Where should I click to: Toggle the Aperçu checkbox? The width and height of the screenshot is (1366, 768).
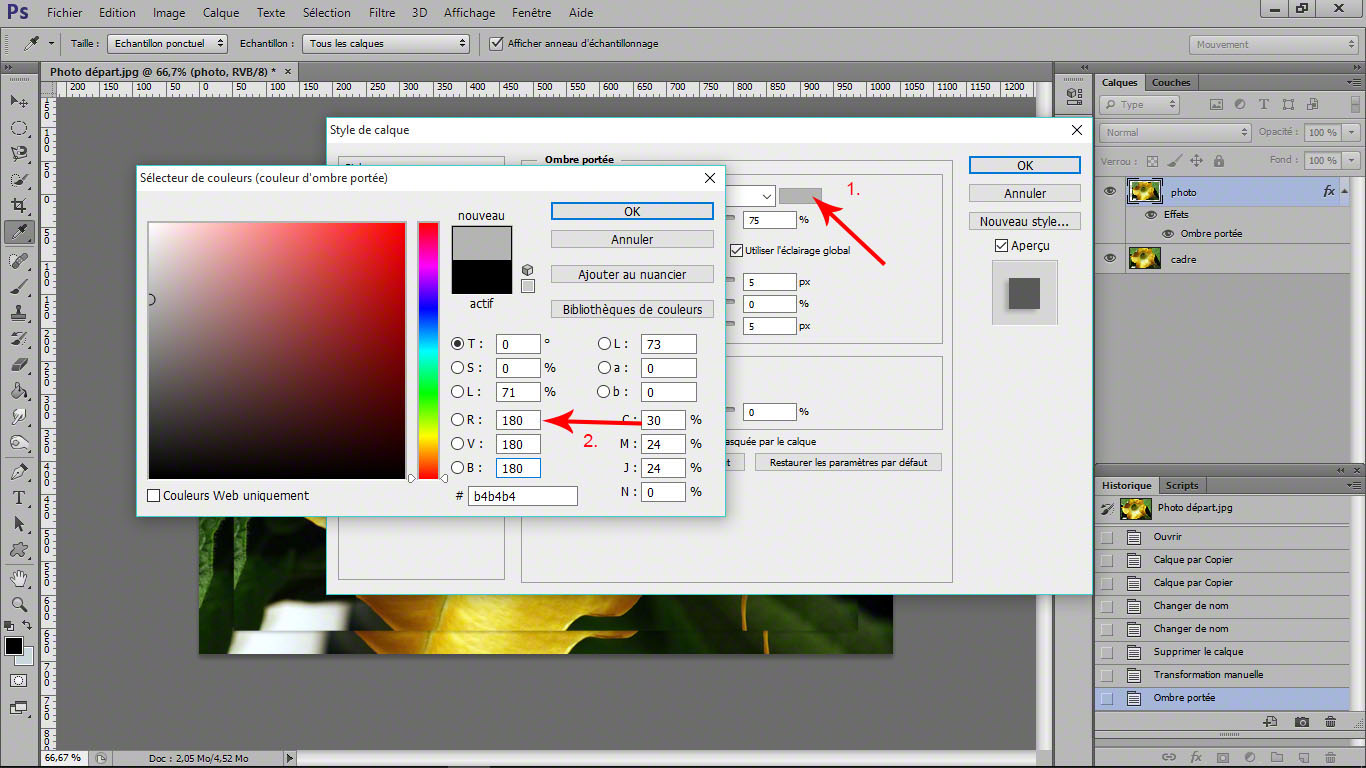[x=1001, y=245]
